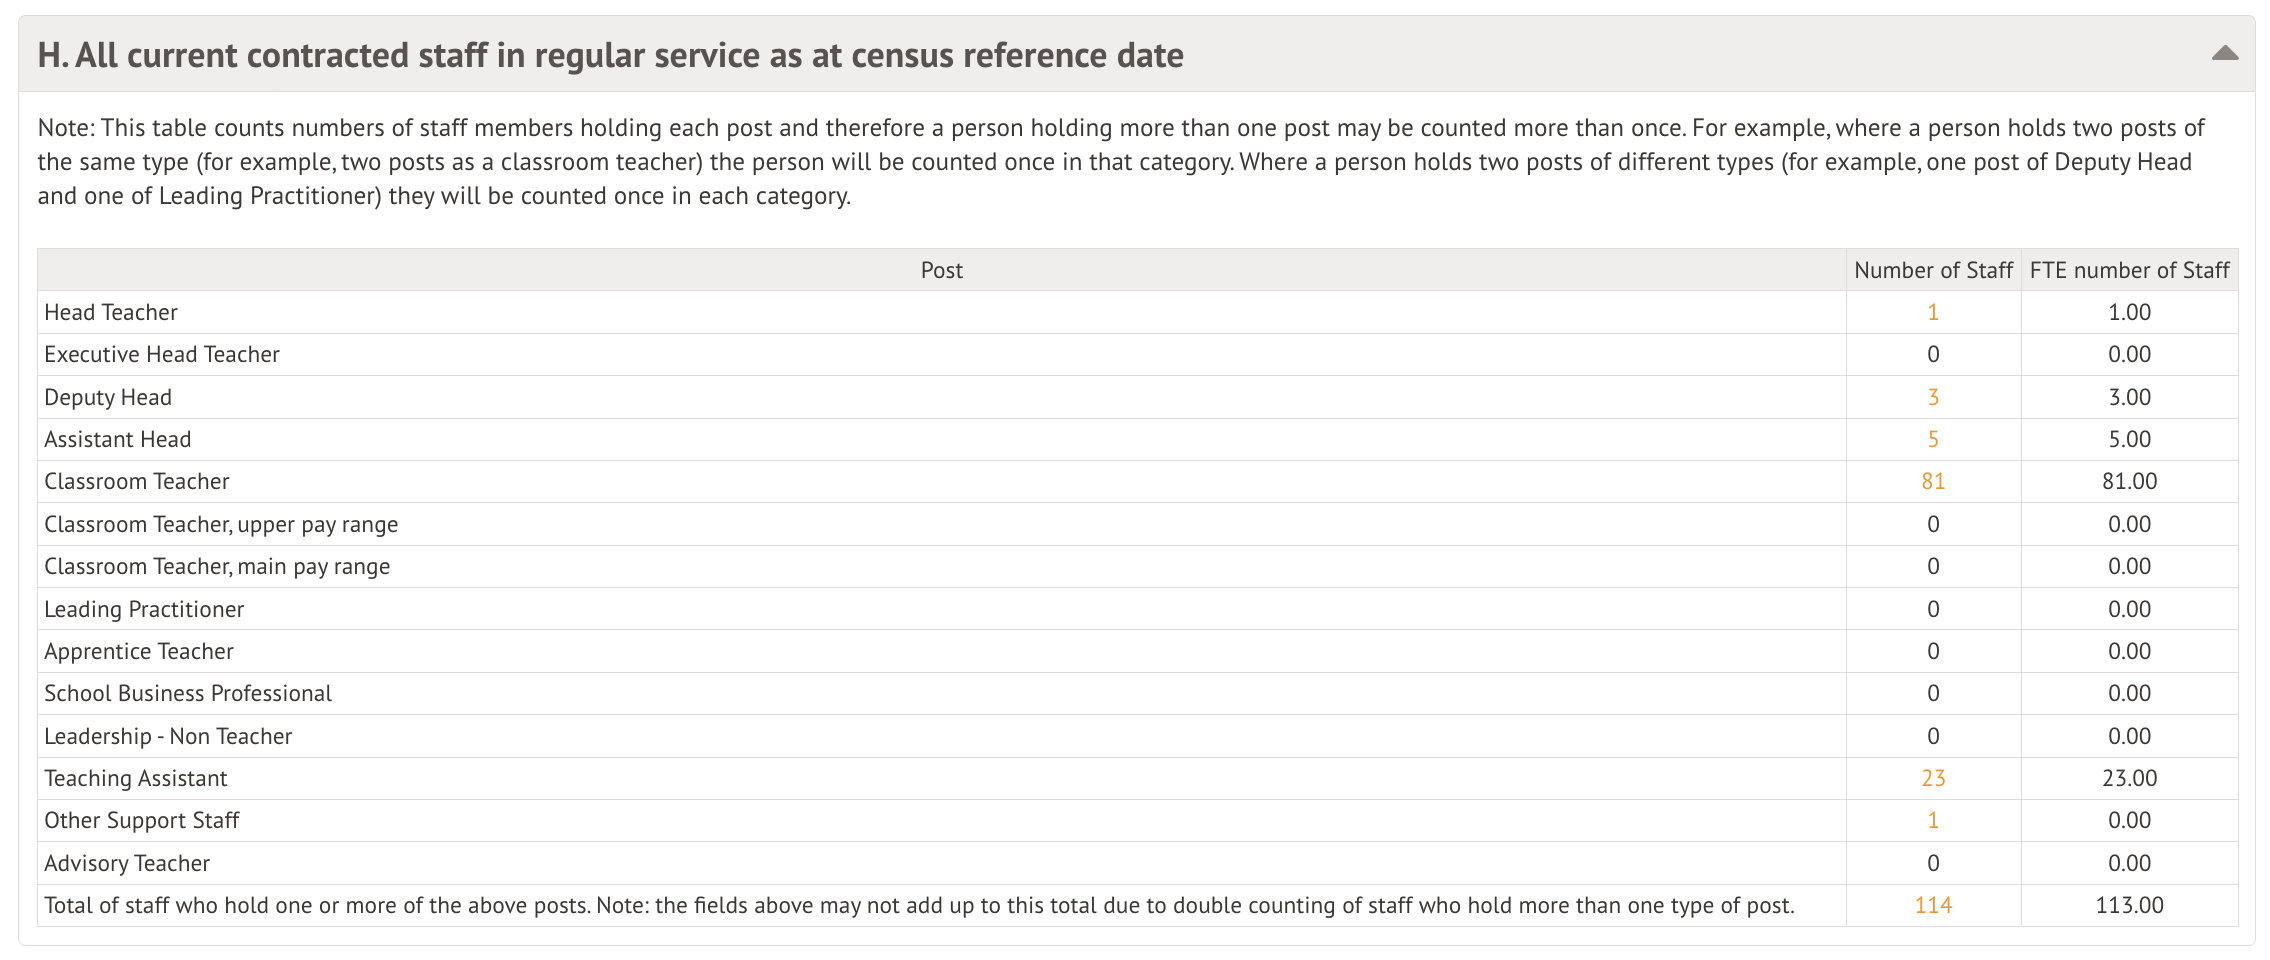Click the Post column header
The image size is (2270, 960).
coord(941,270)
